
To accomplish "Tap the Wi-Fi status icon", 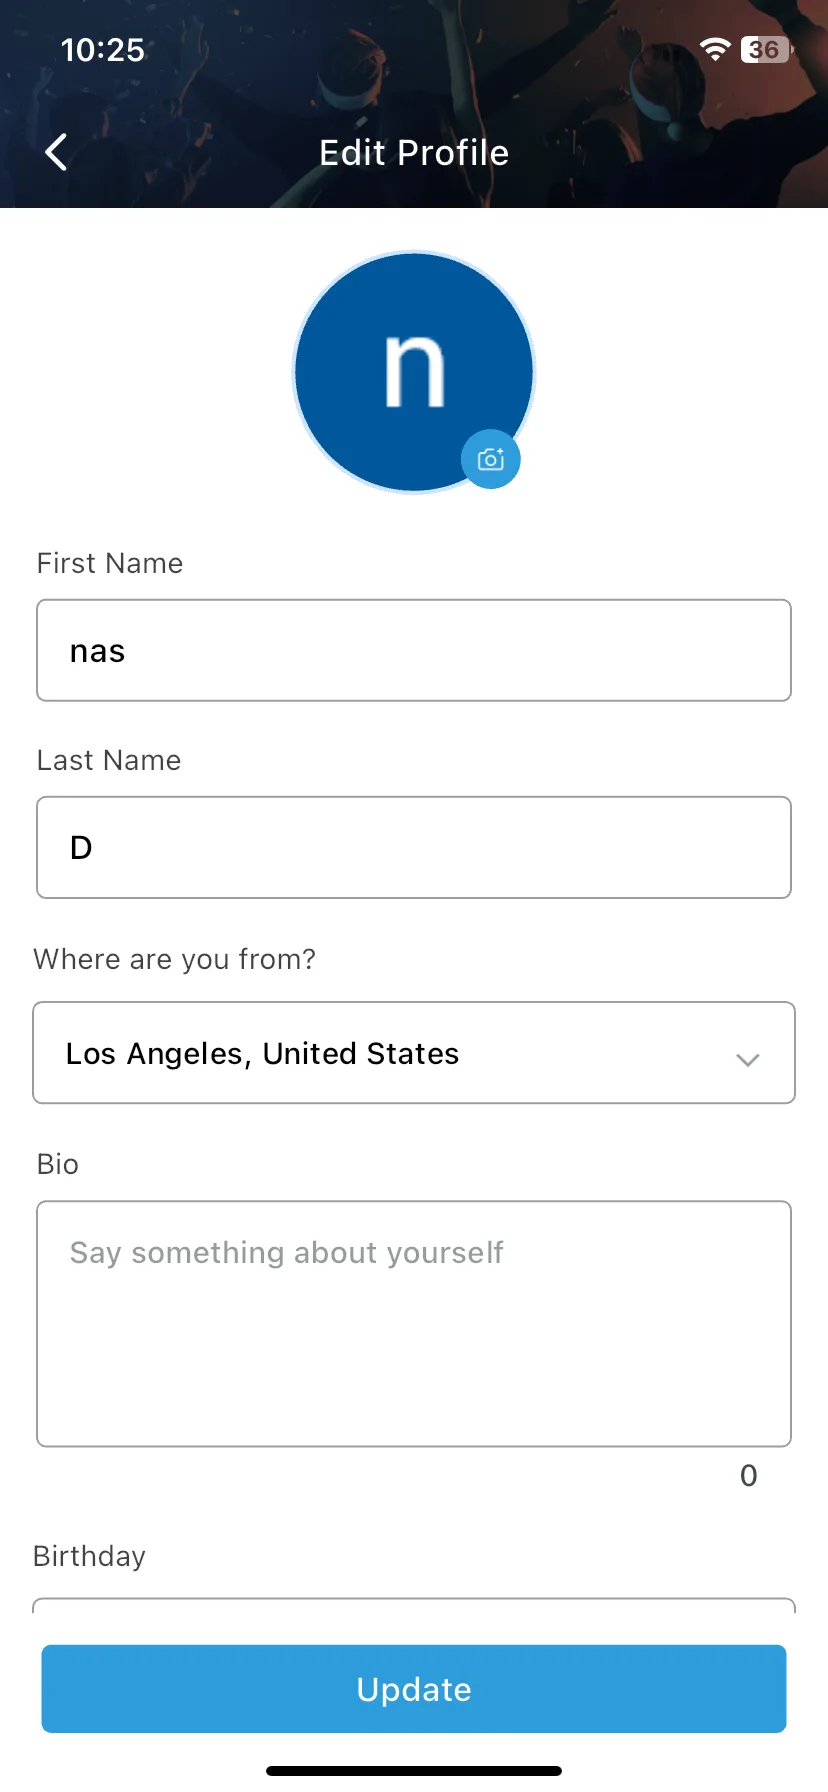I will click(x=715, y=49).
